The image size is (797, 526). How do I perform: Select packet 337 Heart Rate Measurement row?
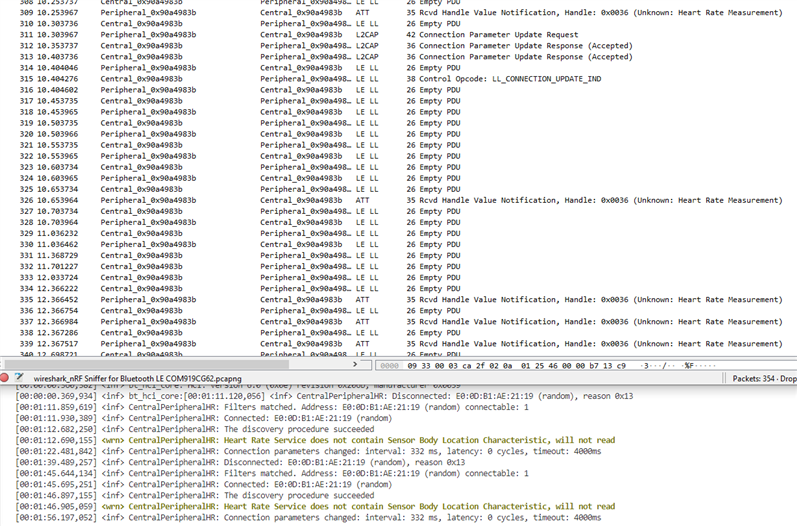pyautogui.click(x=300, y=321)
